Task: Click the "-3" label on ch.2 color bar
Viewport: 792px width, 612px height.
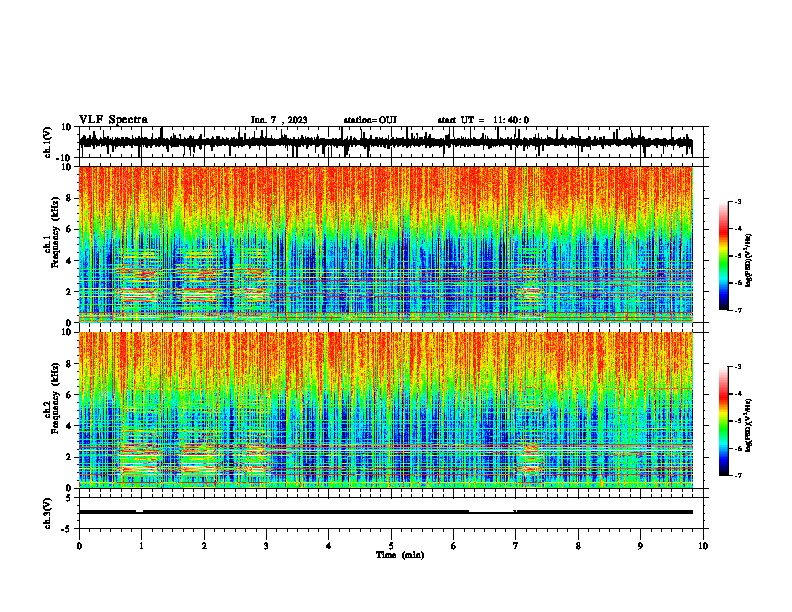Action: pyautogui.click(x=737, y=367)
